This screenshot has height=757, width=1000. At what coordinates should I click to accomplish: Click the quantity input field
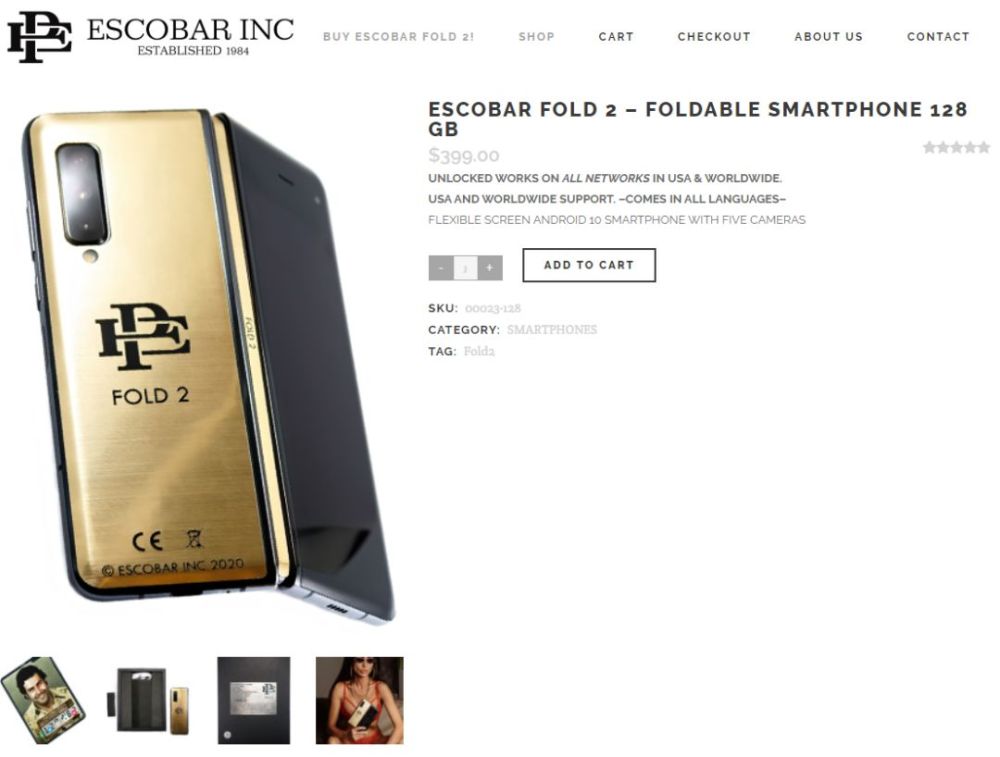point(466,268)
